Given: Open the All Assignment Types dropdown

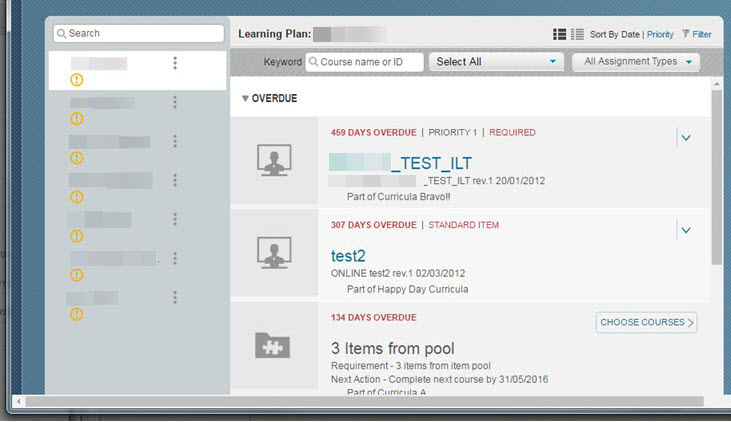Looking at the screenshot, I should tap(636, 62).
